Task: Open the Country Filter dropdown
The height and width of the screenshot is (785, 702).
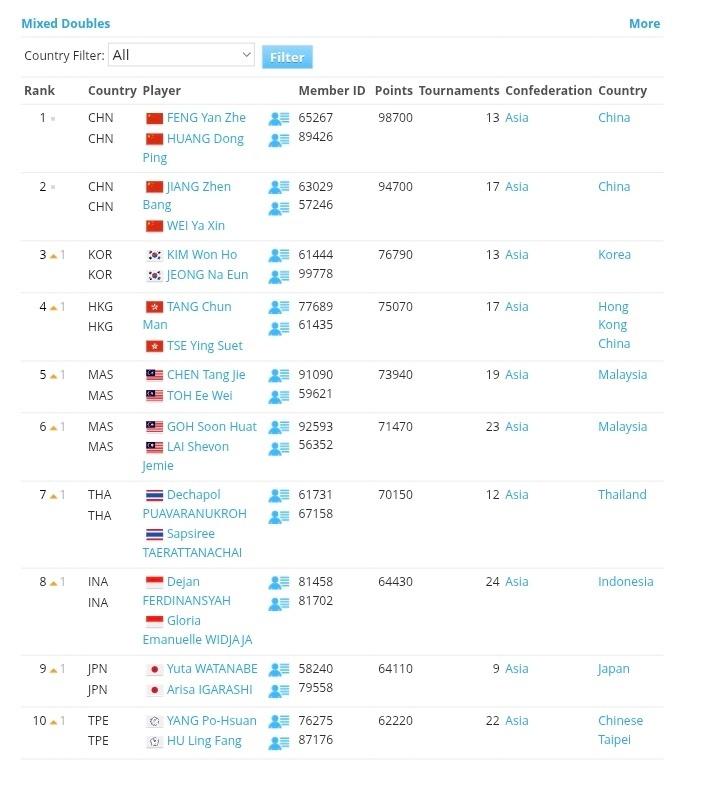Action: point(181,55)
